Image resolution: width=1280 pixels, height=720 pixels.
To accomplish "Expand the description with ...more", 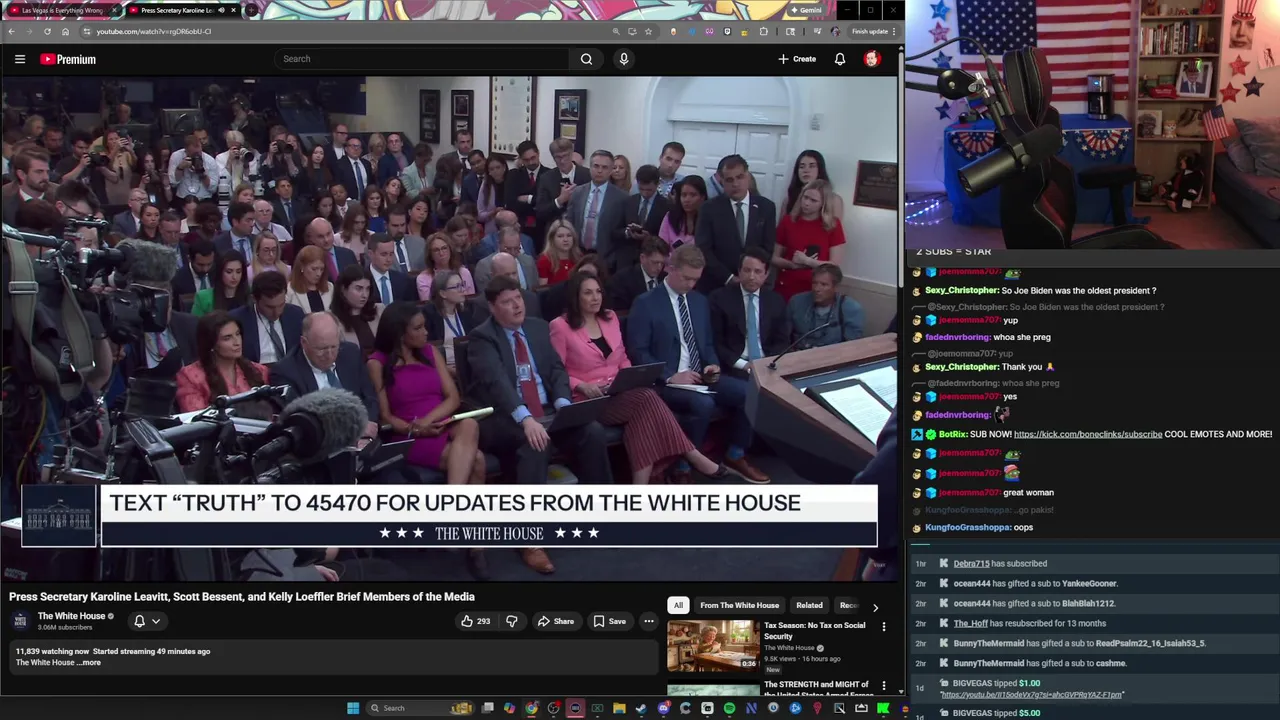I will [90, 662].
